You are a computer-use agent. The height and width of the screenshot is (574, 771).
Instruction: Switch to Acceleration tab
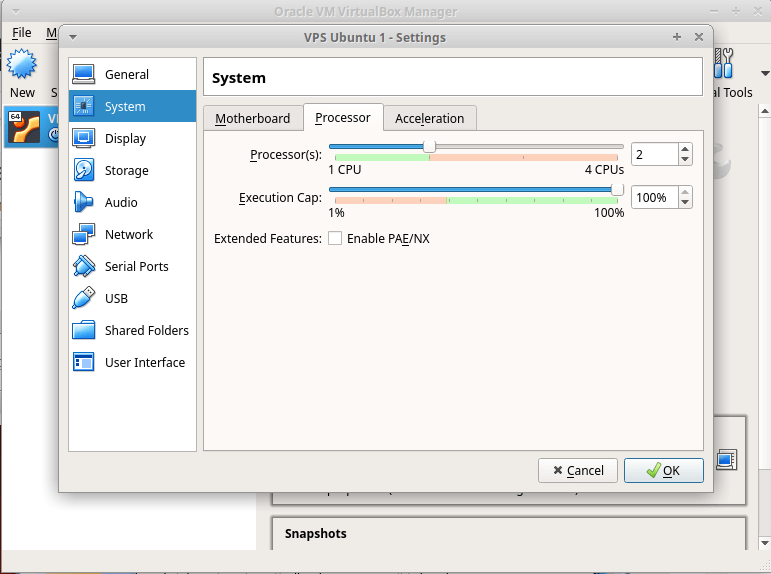click(429, 119)
